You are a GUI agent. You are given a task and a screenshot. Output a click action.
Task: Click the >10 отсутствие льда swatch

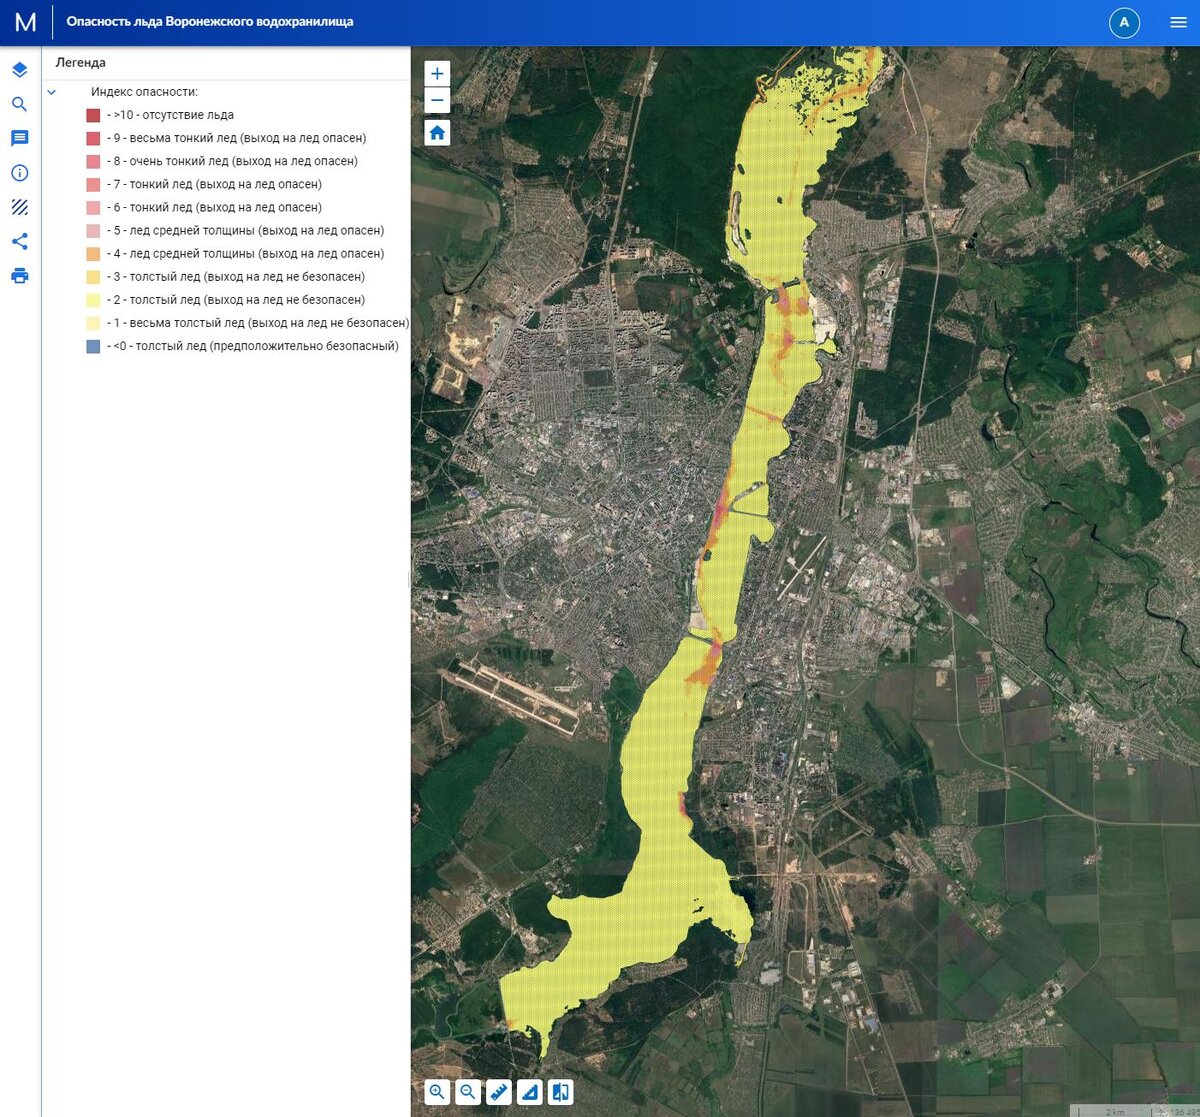coord(93,115)
